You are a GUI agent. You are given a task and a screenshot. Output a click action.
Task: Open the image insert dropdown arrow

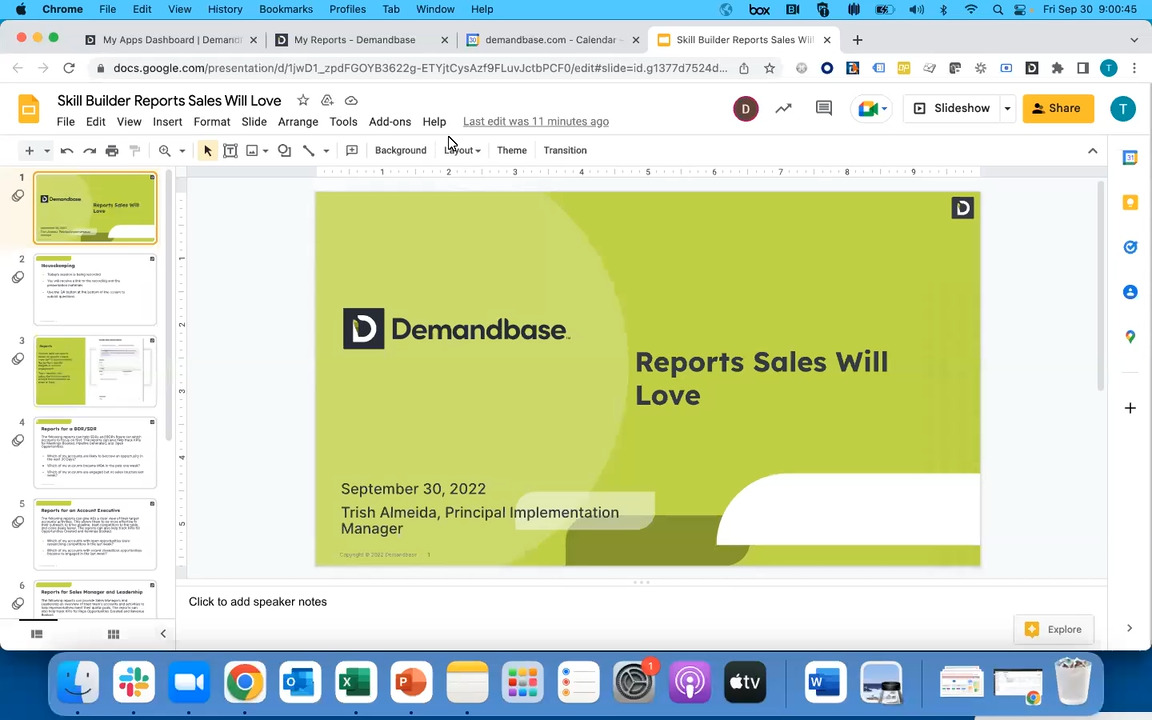click(265, 151)
